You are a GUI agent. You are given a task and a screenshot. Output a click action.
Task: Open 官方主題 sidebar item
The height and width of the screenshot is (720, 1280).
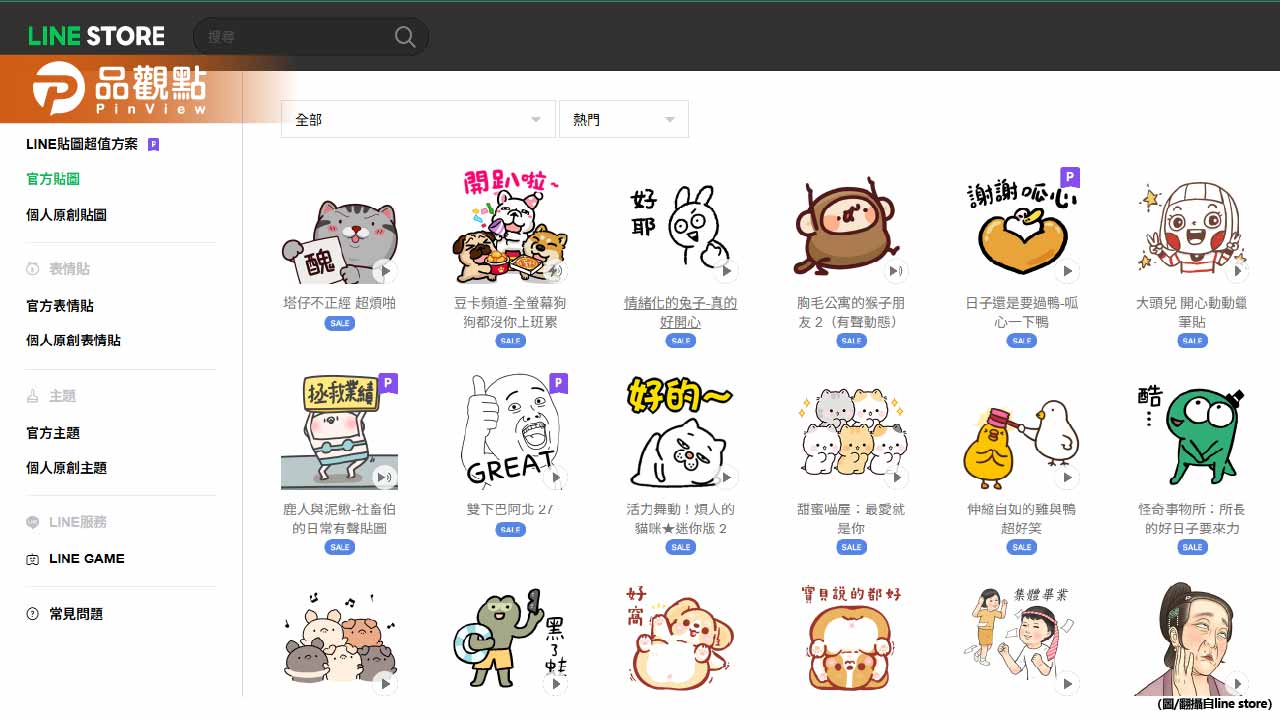pos(53,433)
